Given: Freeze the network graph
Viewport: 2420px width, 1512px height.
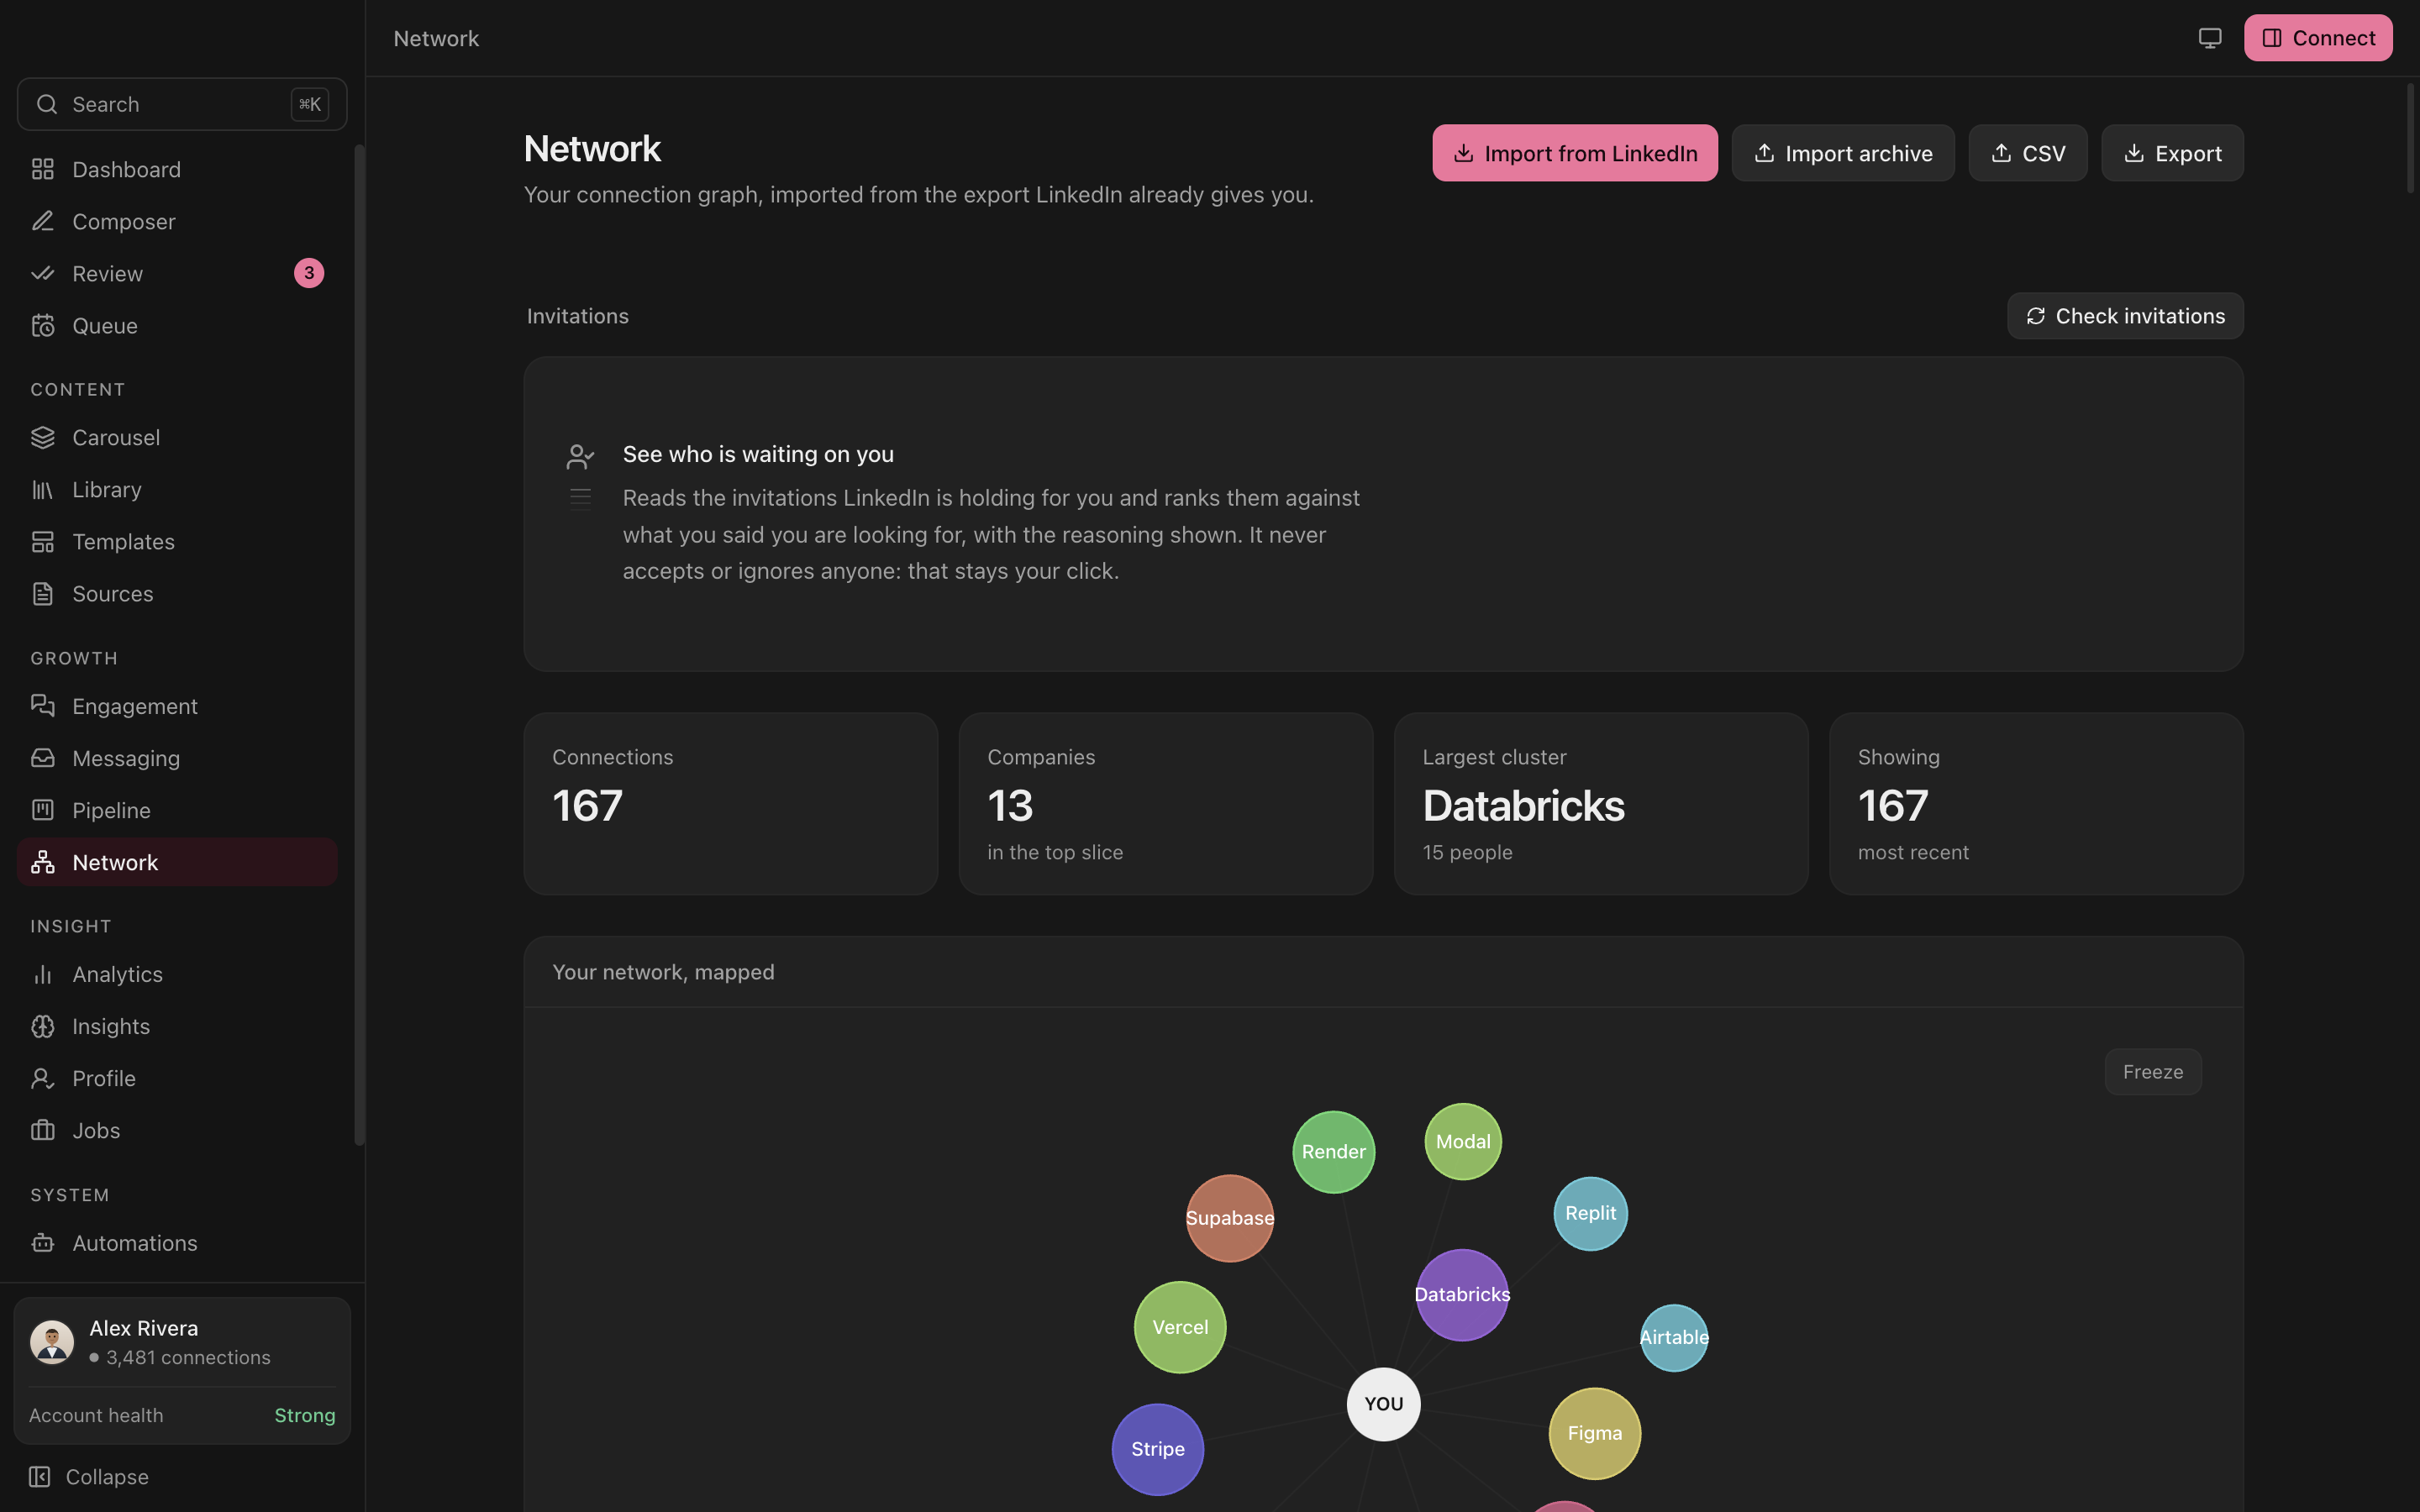Looking at the screenshot, I should click(2153, 1072).
